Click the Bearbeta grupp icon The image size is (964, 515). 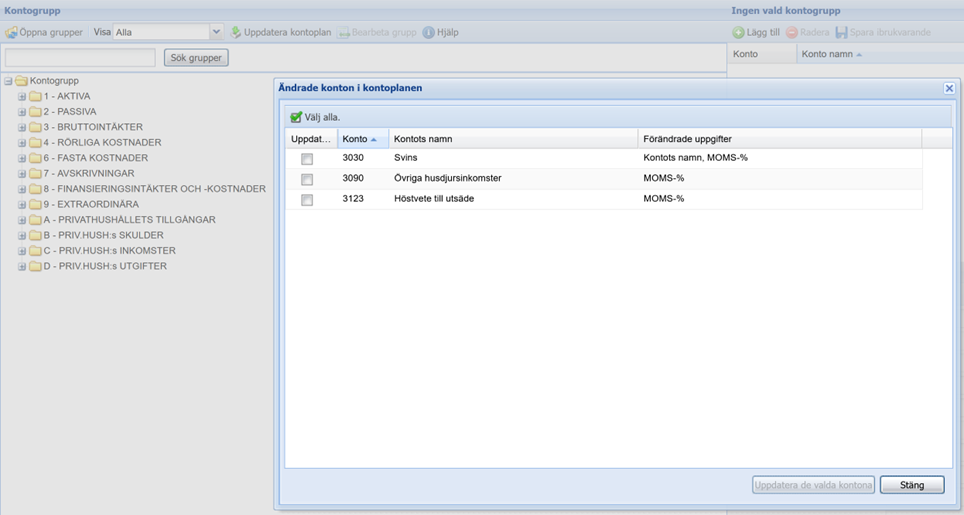tap(344, 33)
